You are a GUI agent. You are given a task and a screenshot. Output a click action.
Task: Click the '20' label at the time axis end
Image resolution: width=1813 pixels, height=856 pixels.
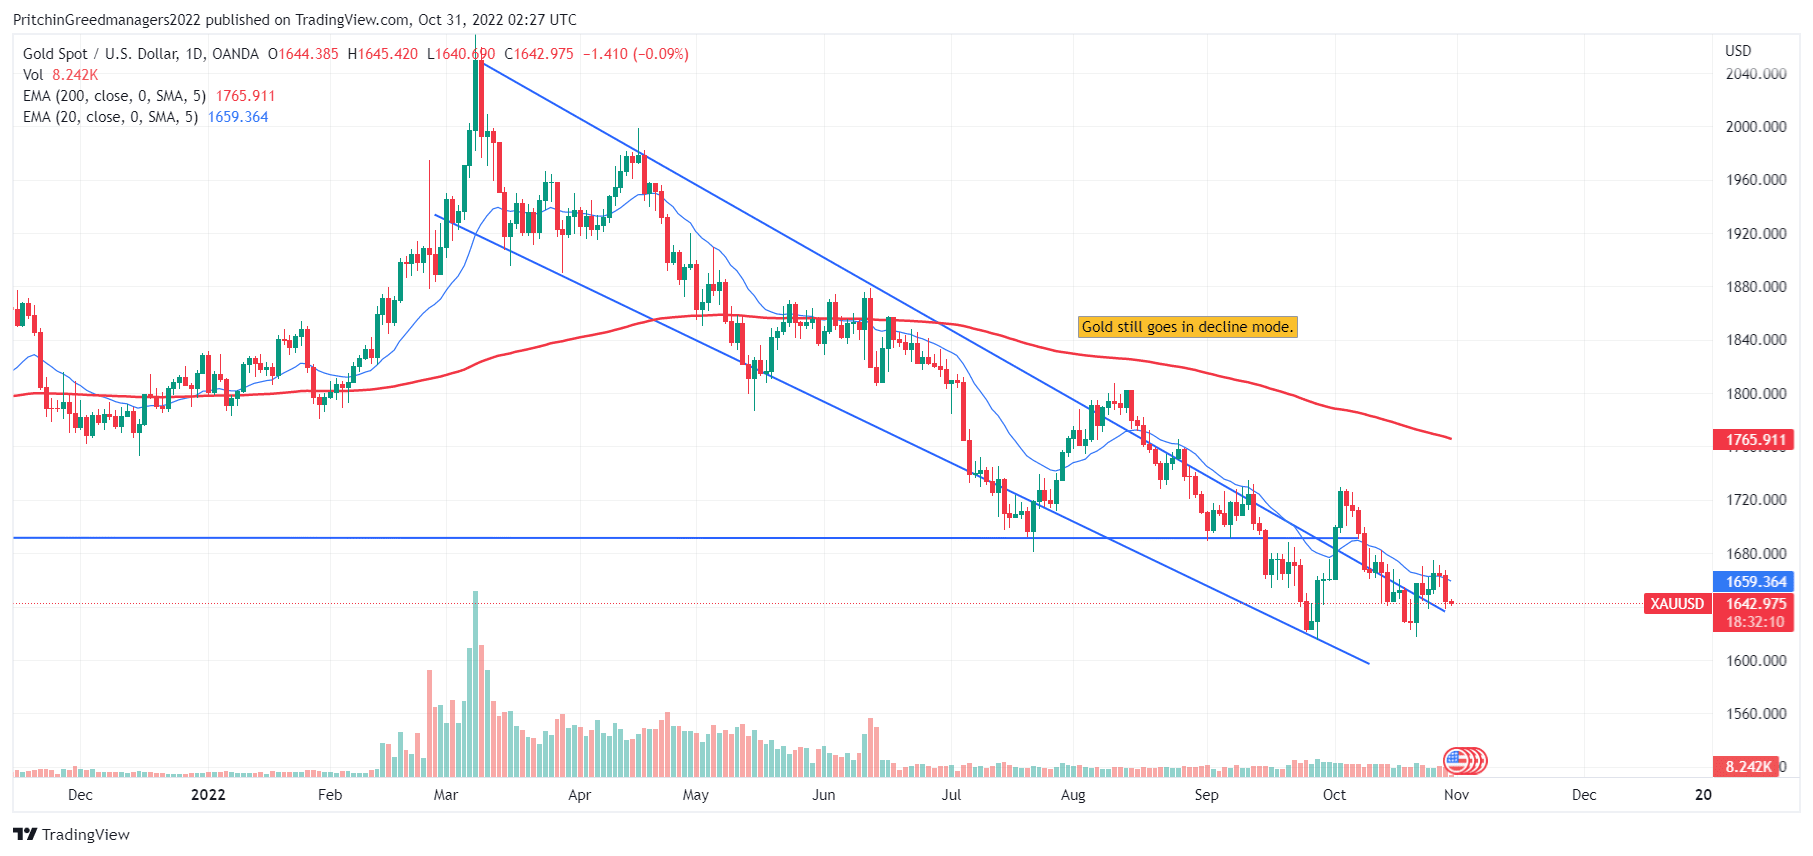1703,795
